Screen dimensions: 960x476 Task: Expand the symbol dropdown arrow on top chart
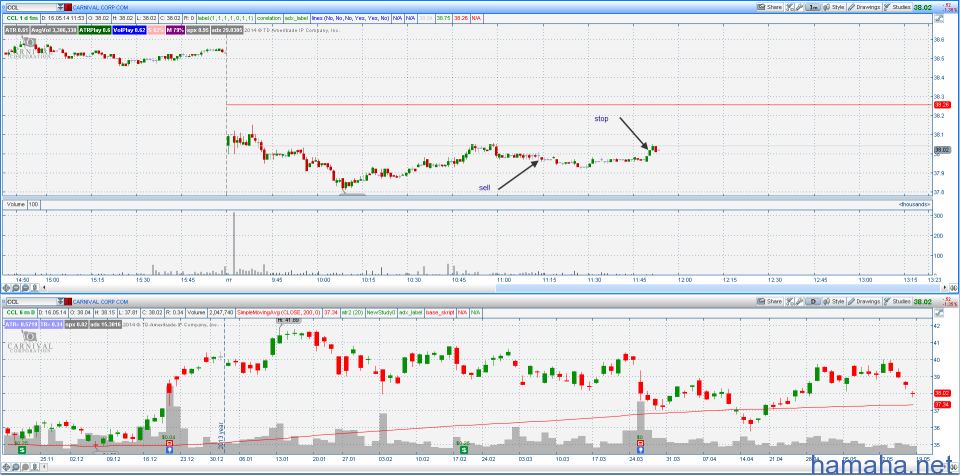click(60, 7)
